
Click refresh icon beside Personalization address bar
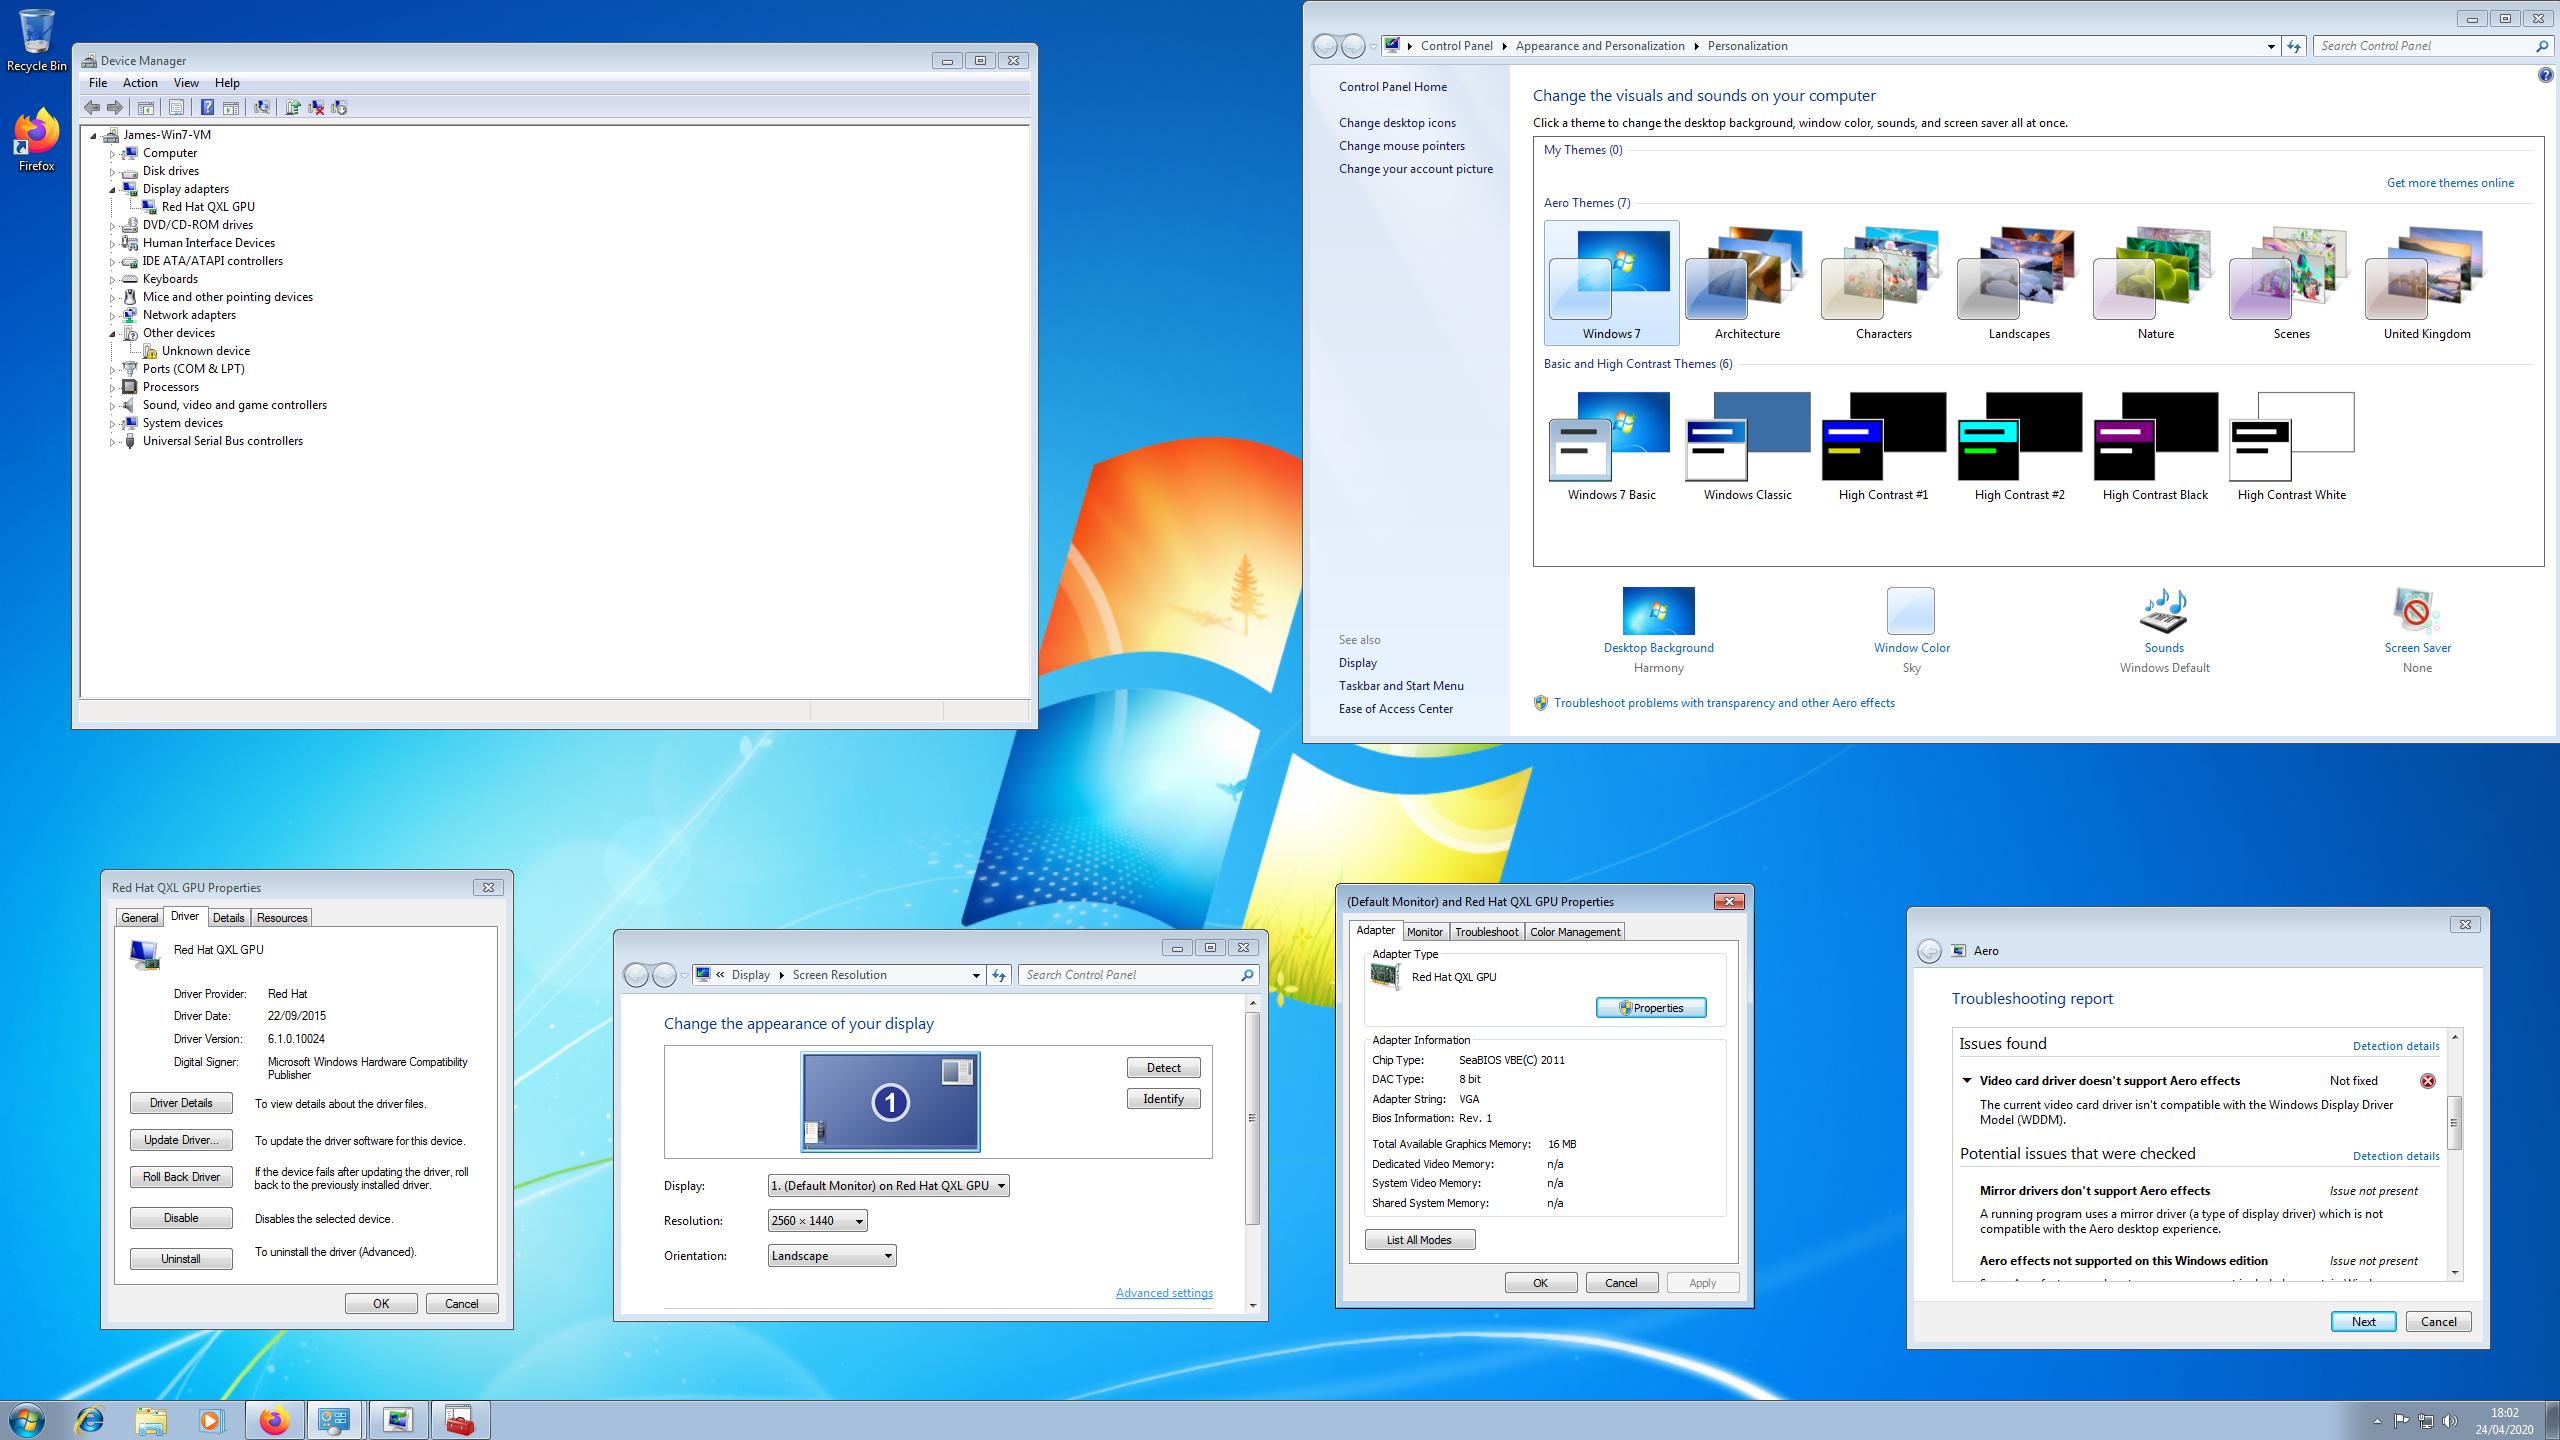[2294, 46]
